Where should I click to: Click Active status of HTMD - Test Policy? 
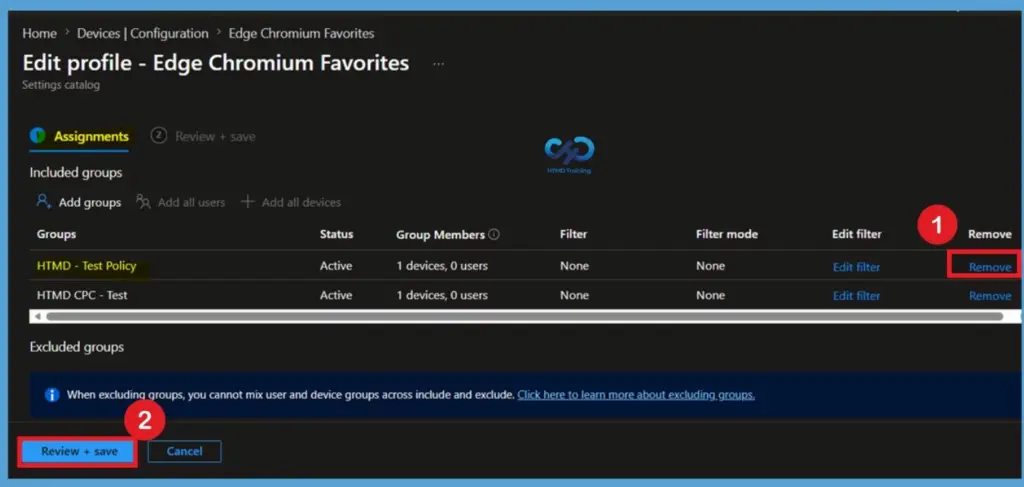pyautogui.click(x=336, y=266)
